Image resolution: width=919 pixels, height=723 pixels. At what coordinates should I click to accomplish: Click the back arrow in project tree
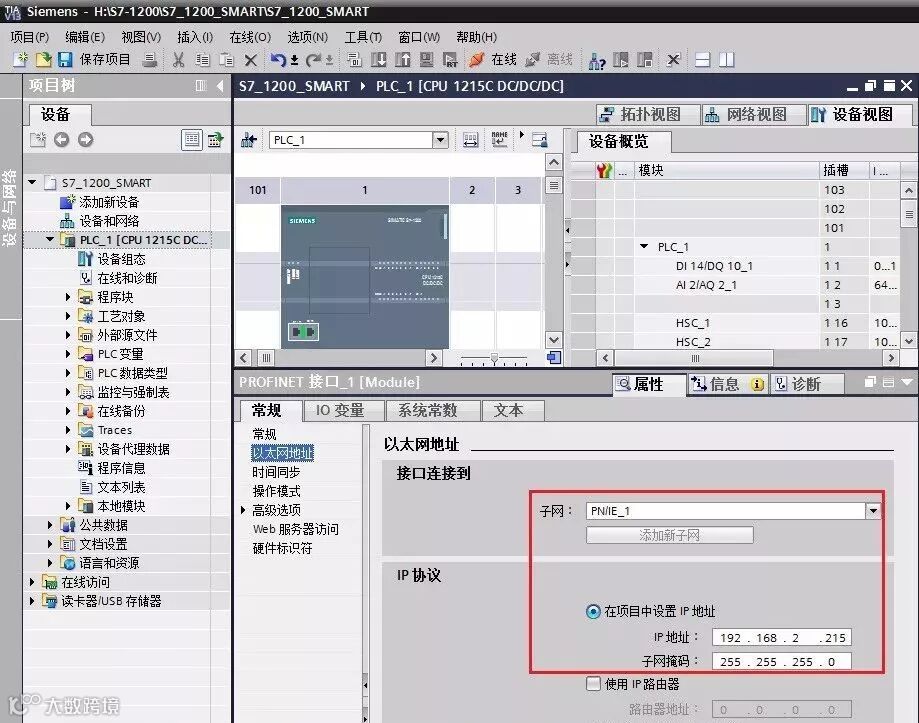tap(62, 139)
